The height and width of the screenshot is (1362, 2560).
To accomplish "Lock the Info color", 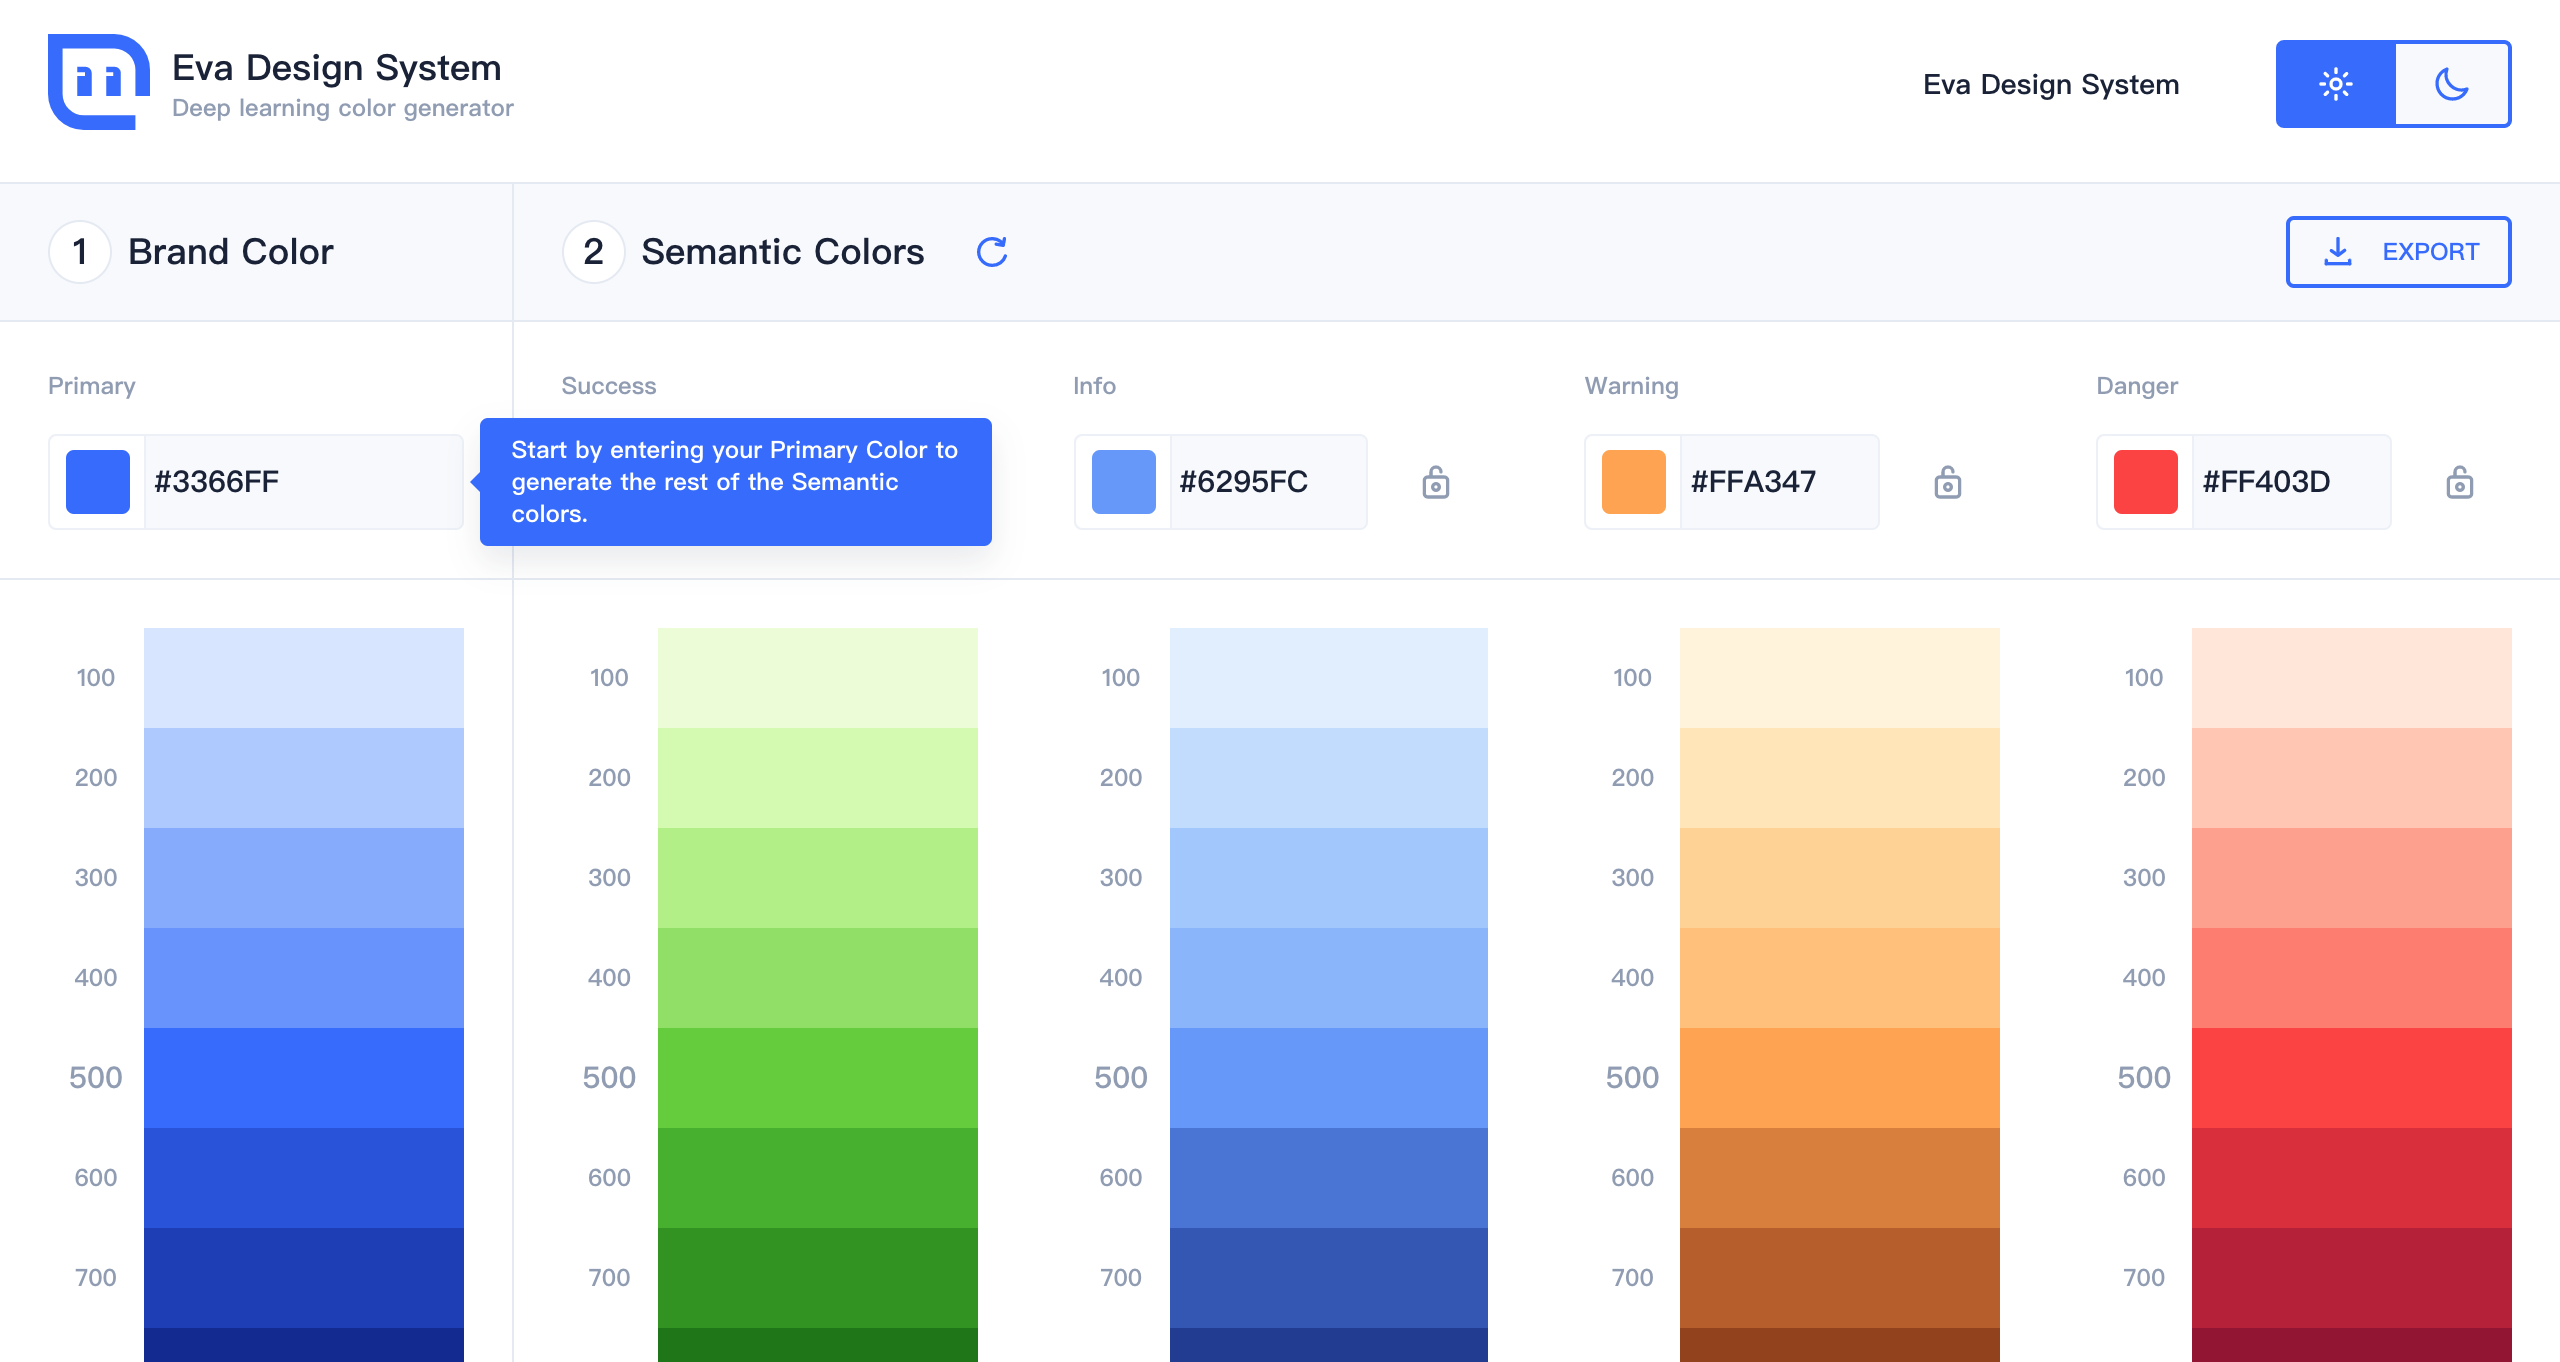I will click(x=1435, y=482).
